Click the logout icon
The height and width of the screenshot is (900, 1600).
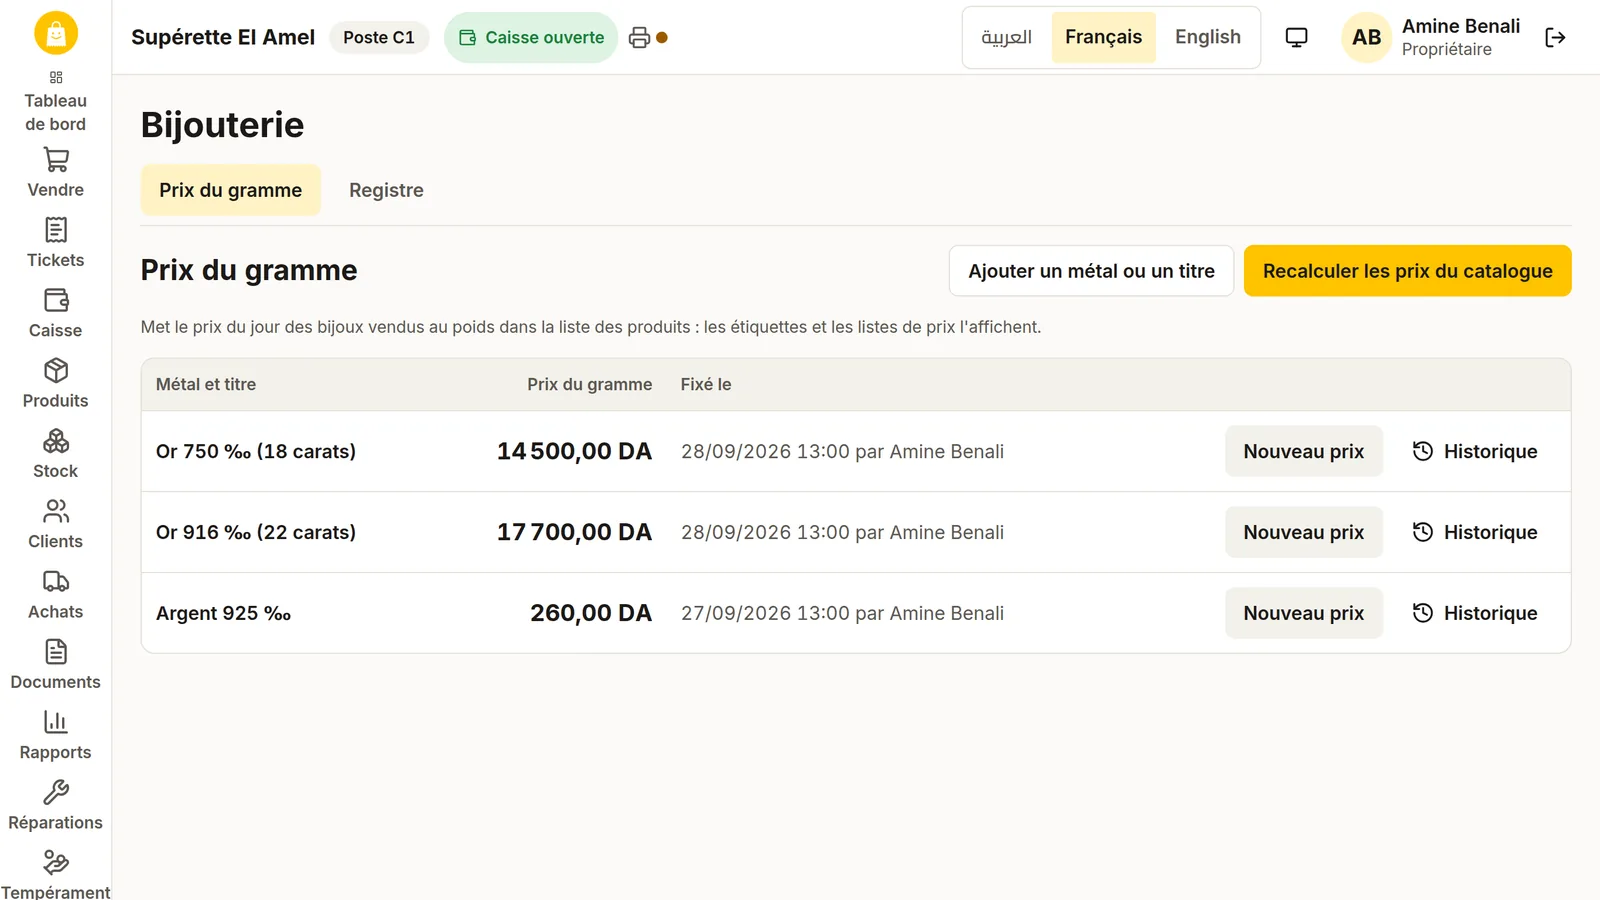[1555, 38]
